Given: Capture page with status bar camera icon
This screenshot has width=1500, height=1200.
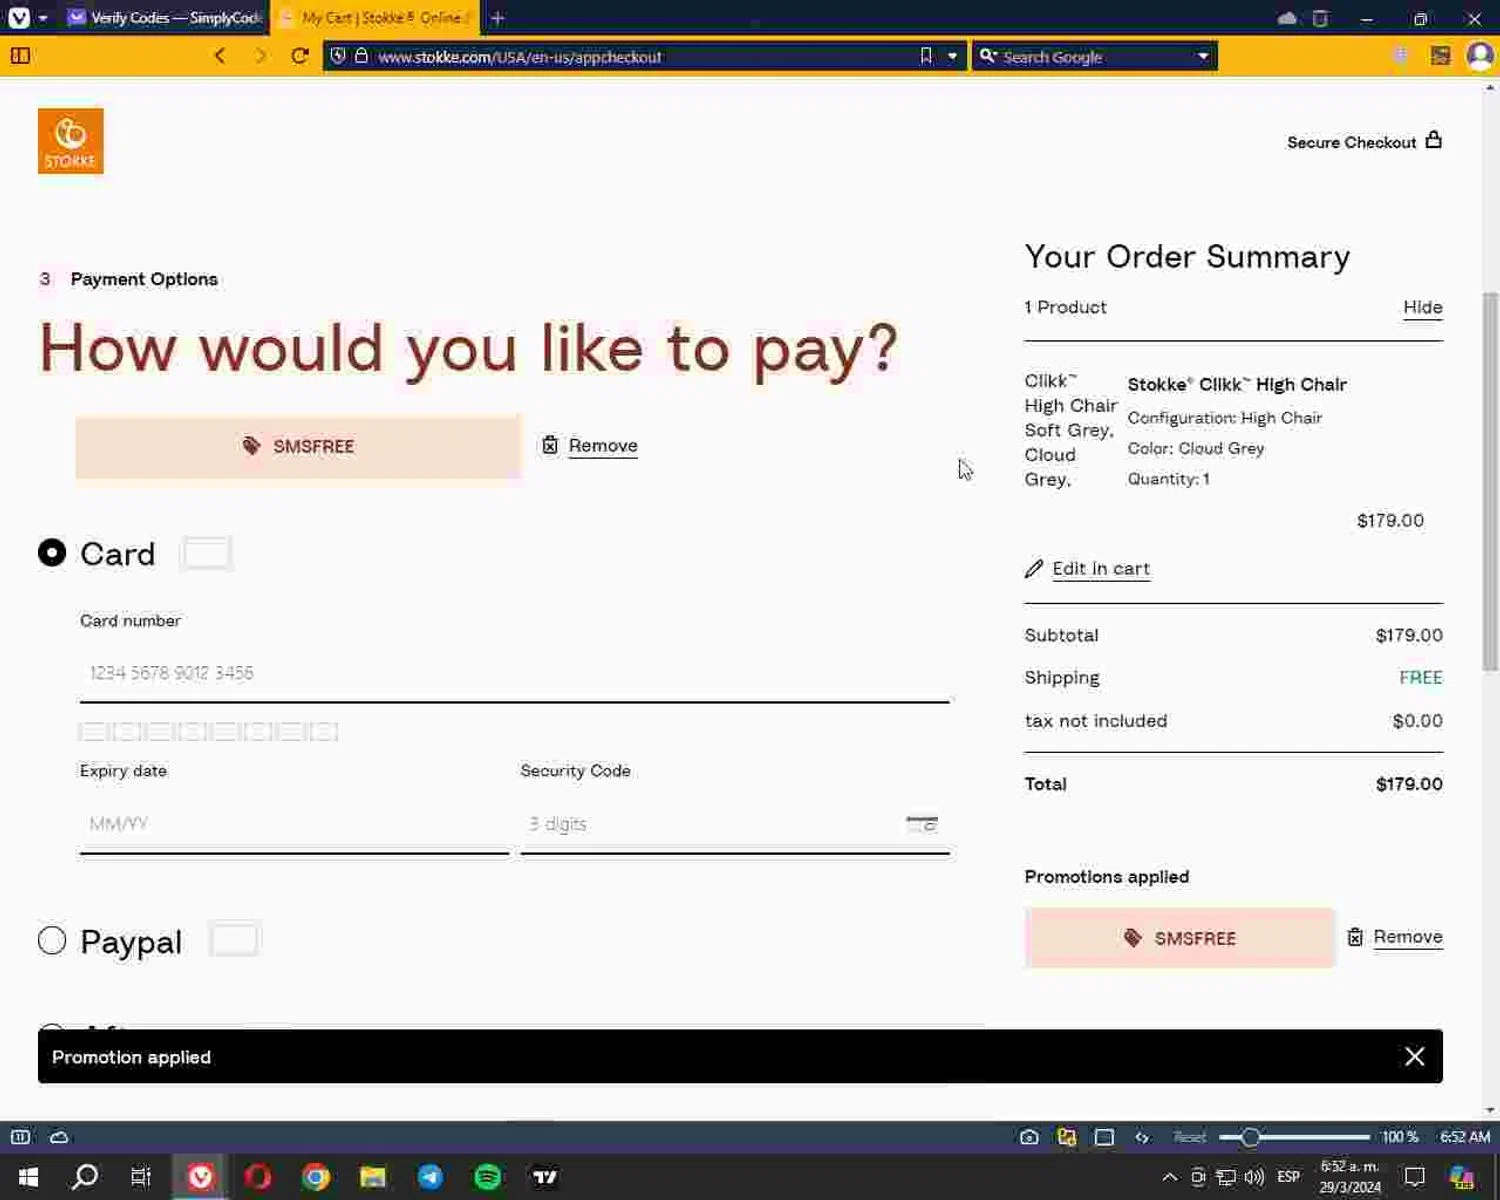Looking at the screenshot, I should [1029, 1137].
